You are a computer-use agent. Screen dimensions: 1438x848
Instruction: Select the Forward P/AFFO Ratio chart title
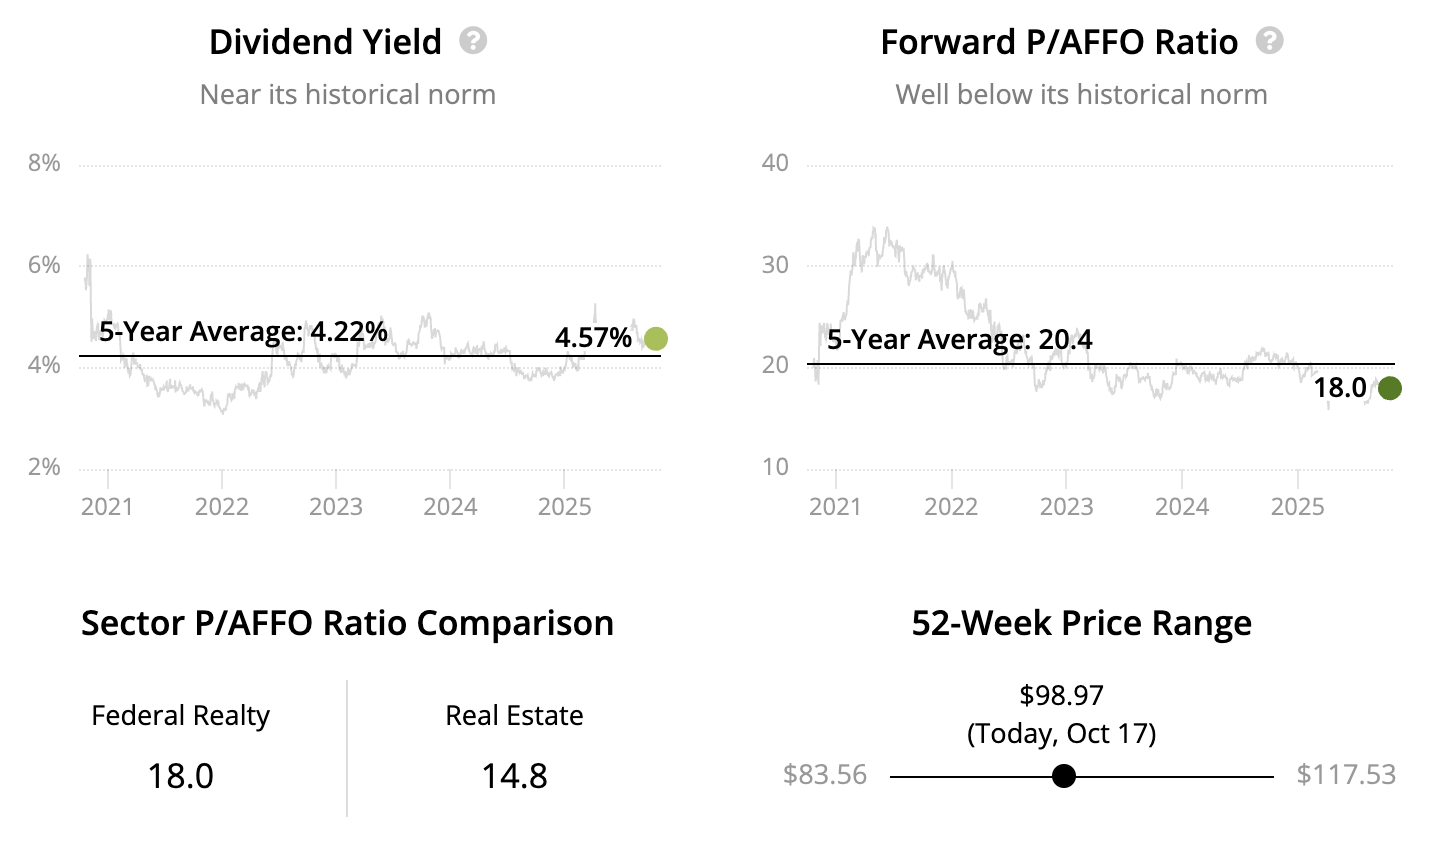coord(1059,42)
